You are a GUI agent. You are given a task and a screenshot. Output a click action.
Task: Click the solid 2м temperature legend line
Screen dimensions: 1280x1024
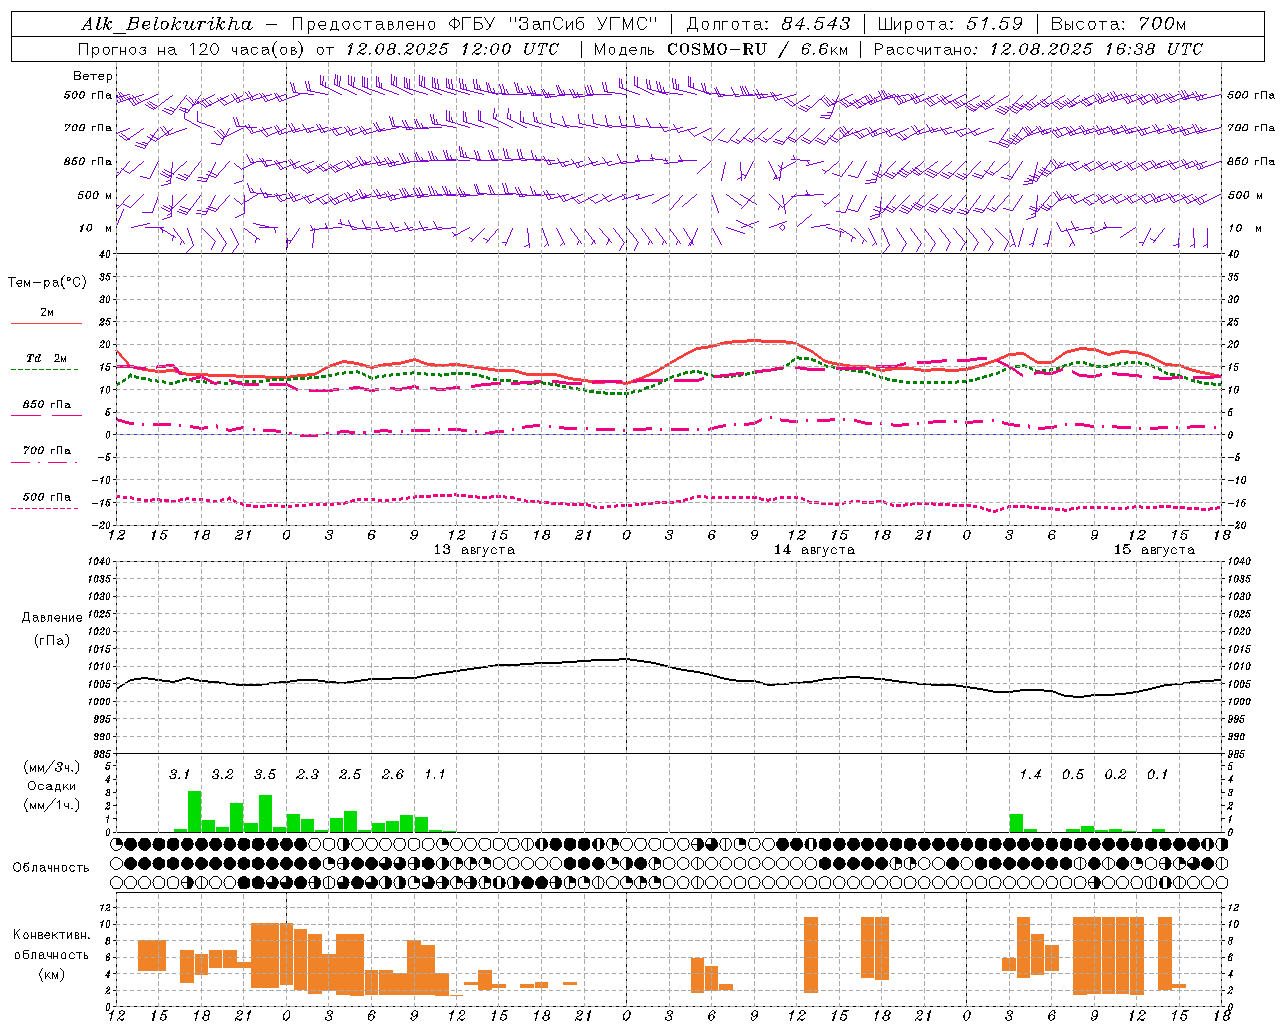pos(46,323)
